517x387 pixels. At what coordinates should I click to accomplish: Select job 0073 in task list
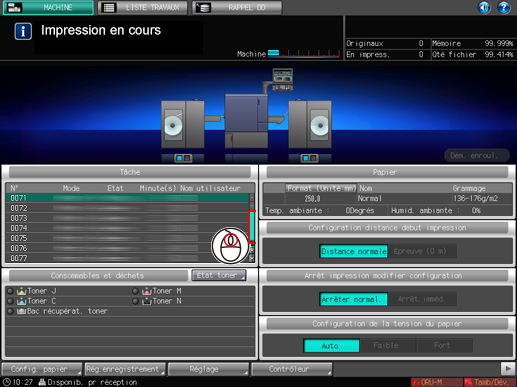pyautogui.click(x=127, y=218)
